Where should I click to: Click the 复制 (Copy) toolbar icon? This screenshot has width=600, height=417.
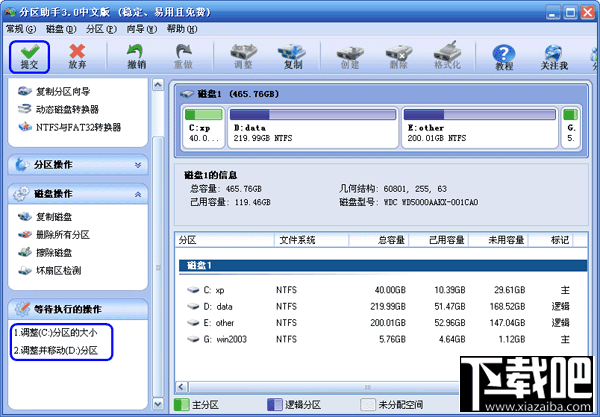pyautogui.click(x=292, y=52)
